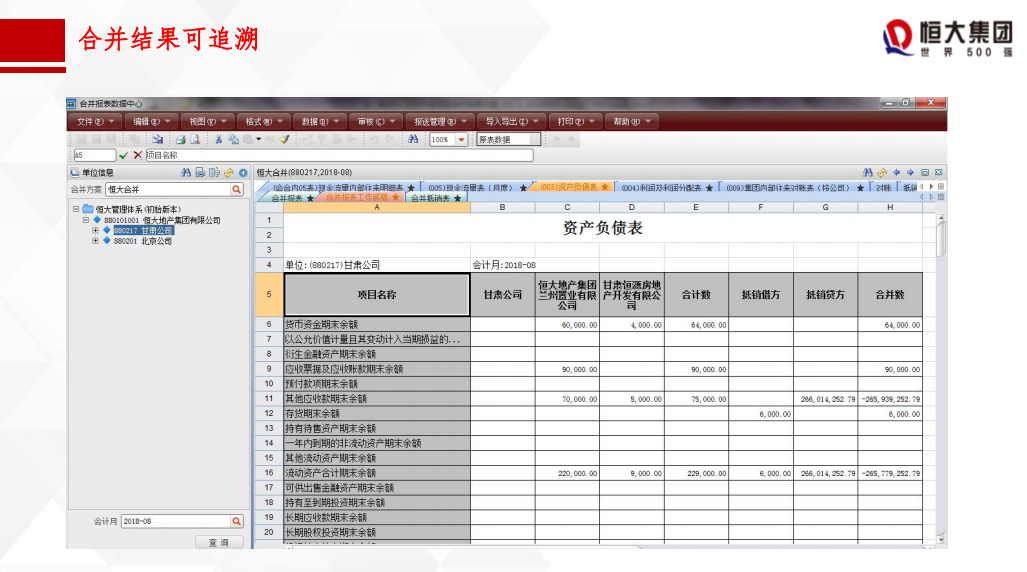The height and width of the screenshot is (572, 1027).
Task: Switch to (009)集团内部往来对账表 tab
Action: [794, 187]
